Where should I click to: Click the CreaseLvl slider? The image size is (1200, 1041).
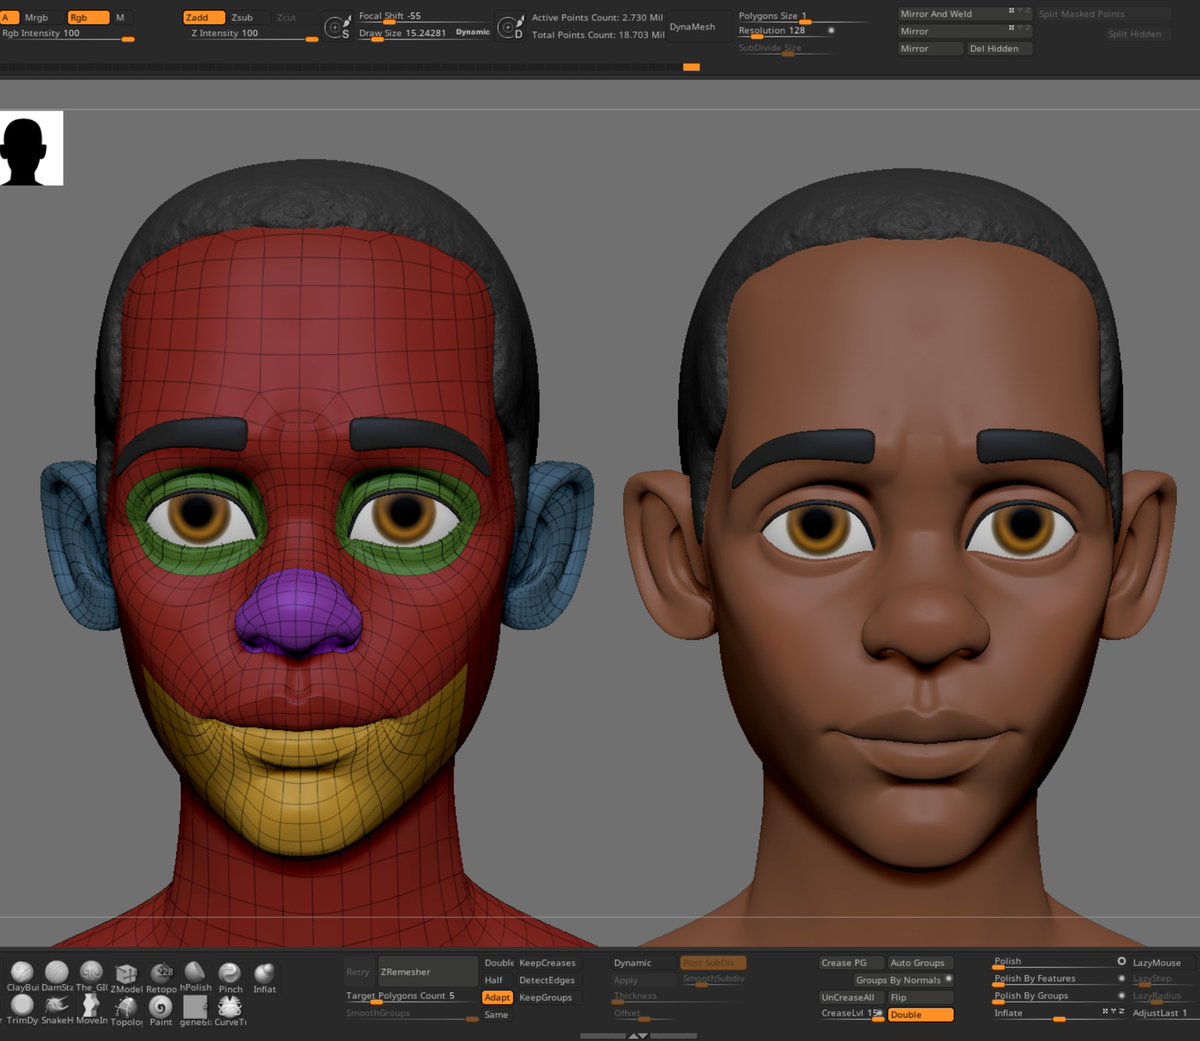pyautogui.click(x=851, y=1014)
